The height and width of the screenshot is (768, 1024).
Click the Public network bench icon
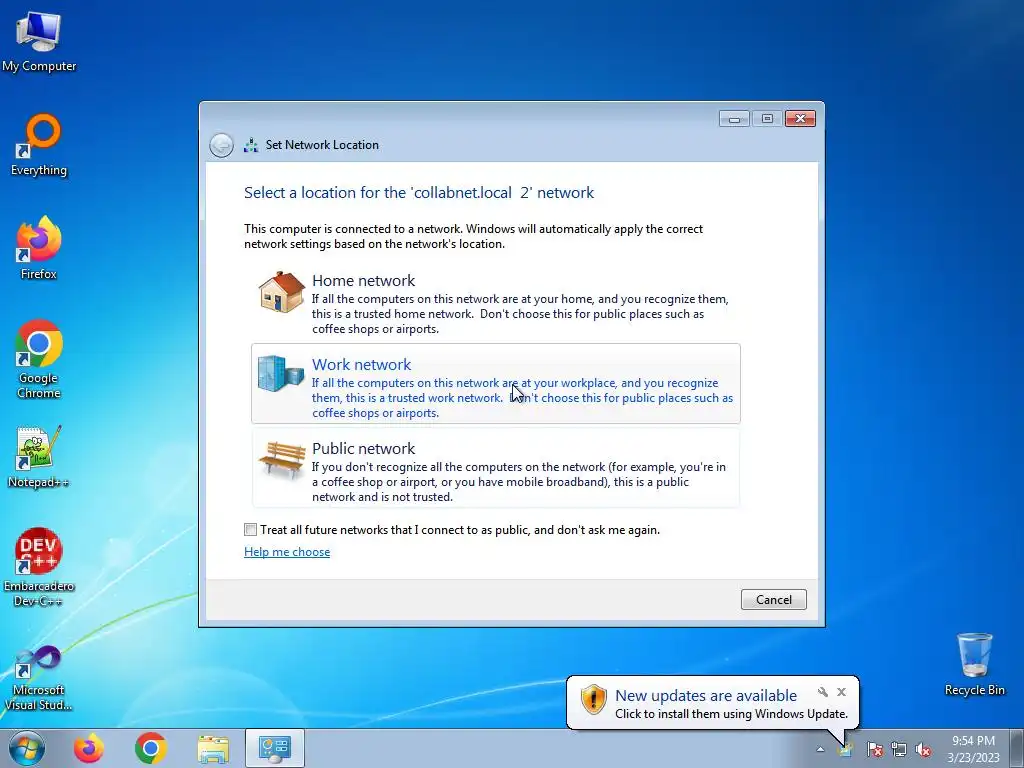281,460
